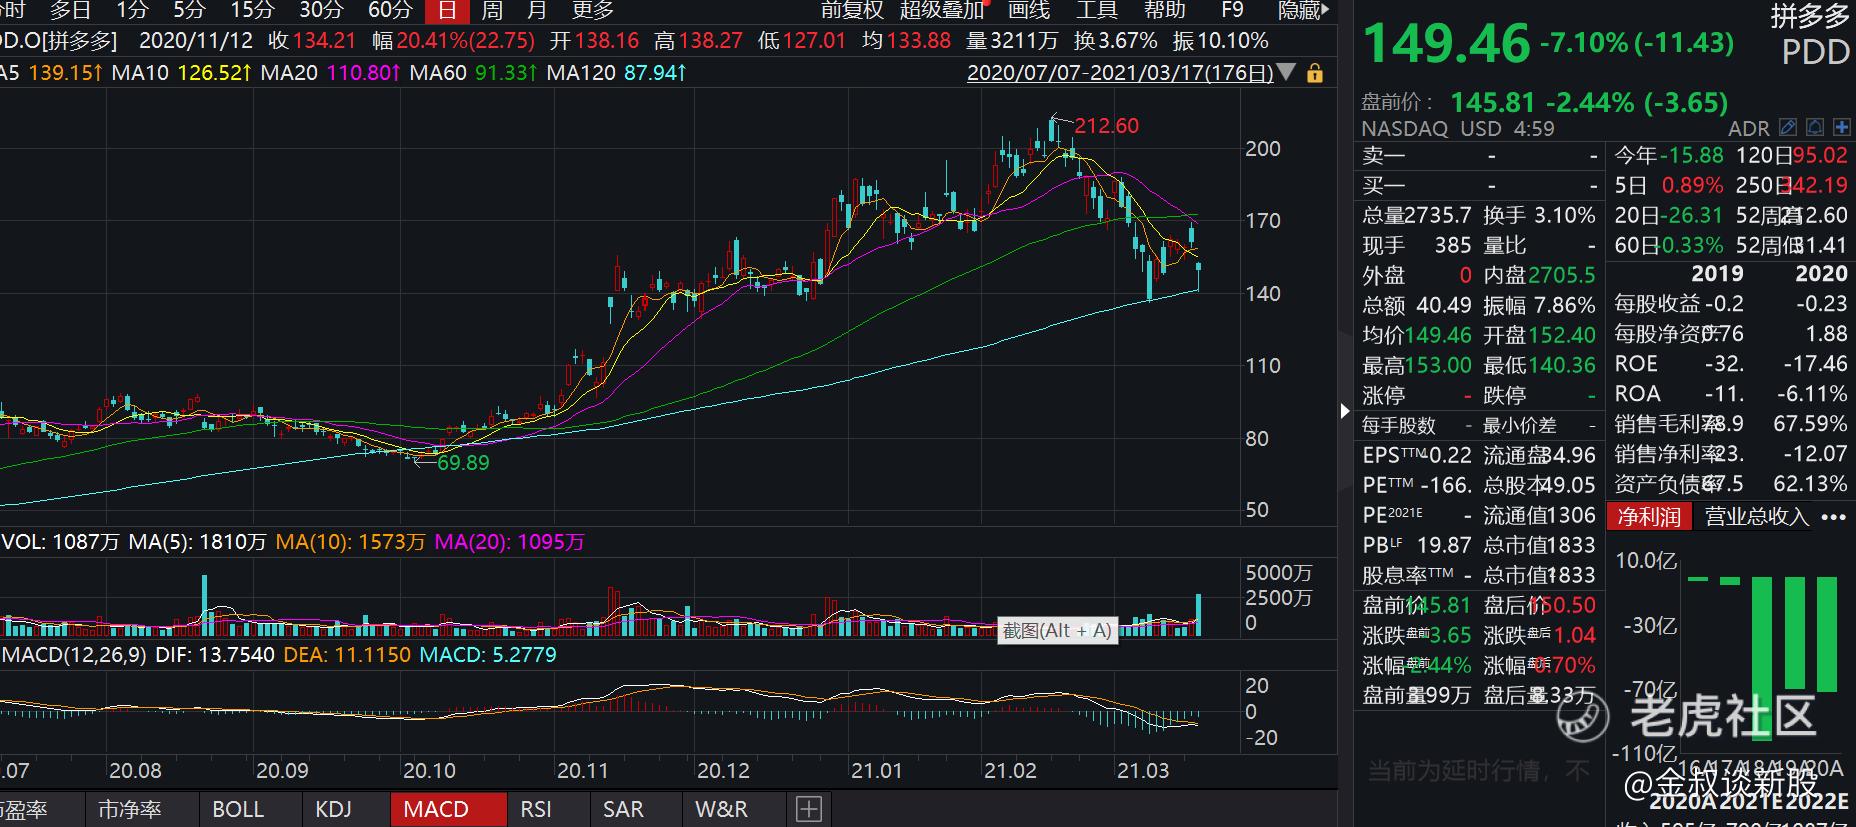This screenshot has width=1856, height=827.
Task: Open the 超级叠加 overlay menu
Action: click(942, 10)
